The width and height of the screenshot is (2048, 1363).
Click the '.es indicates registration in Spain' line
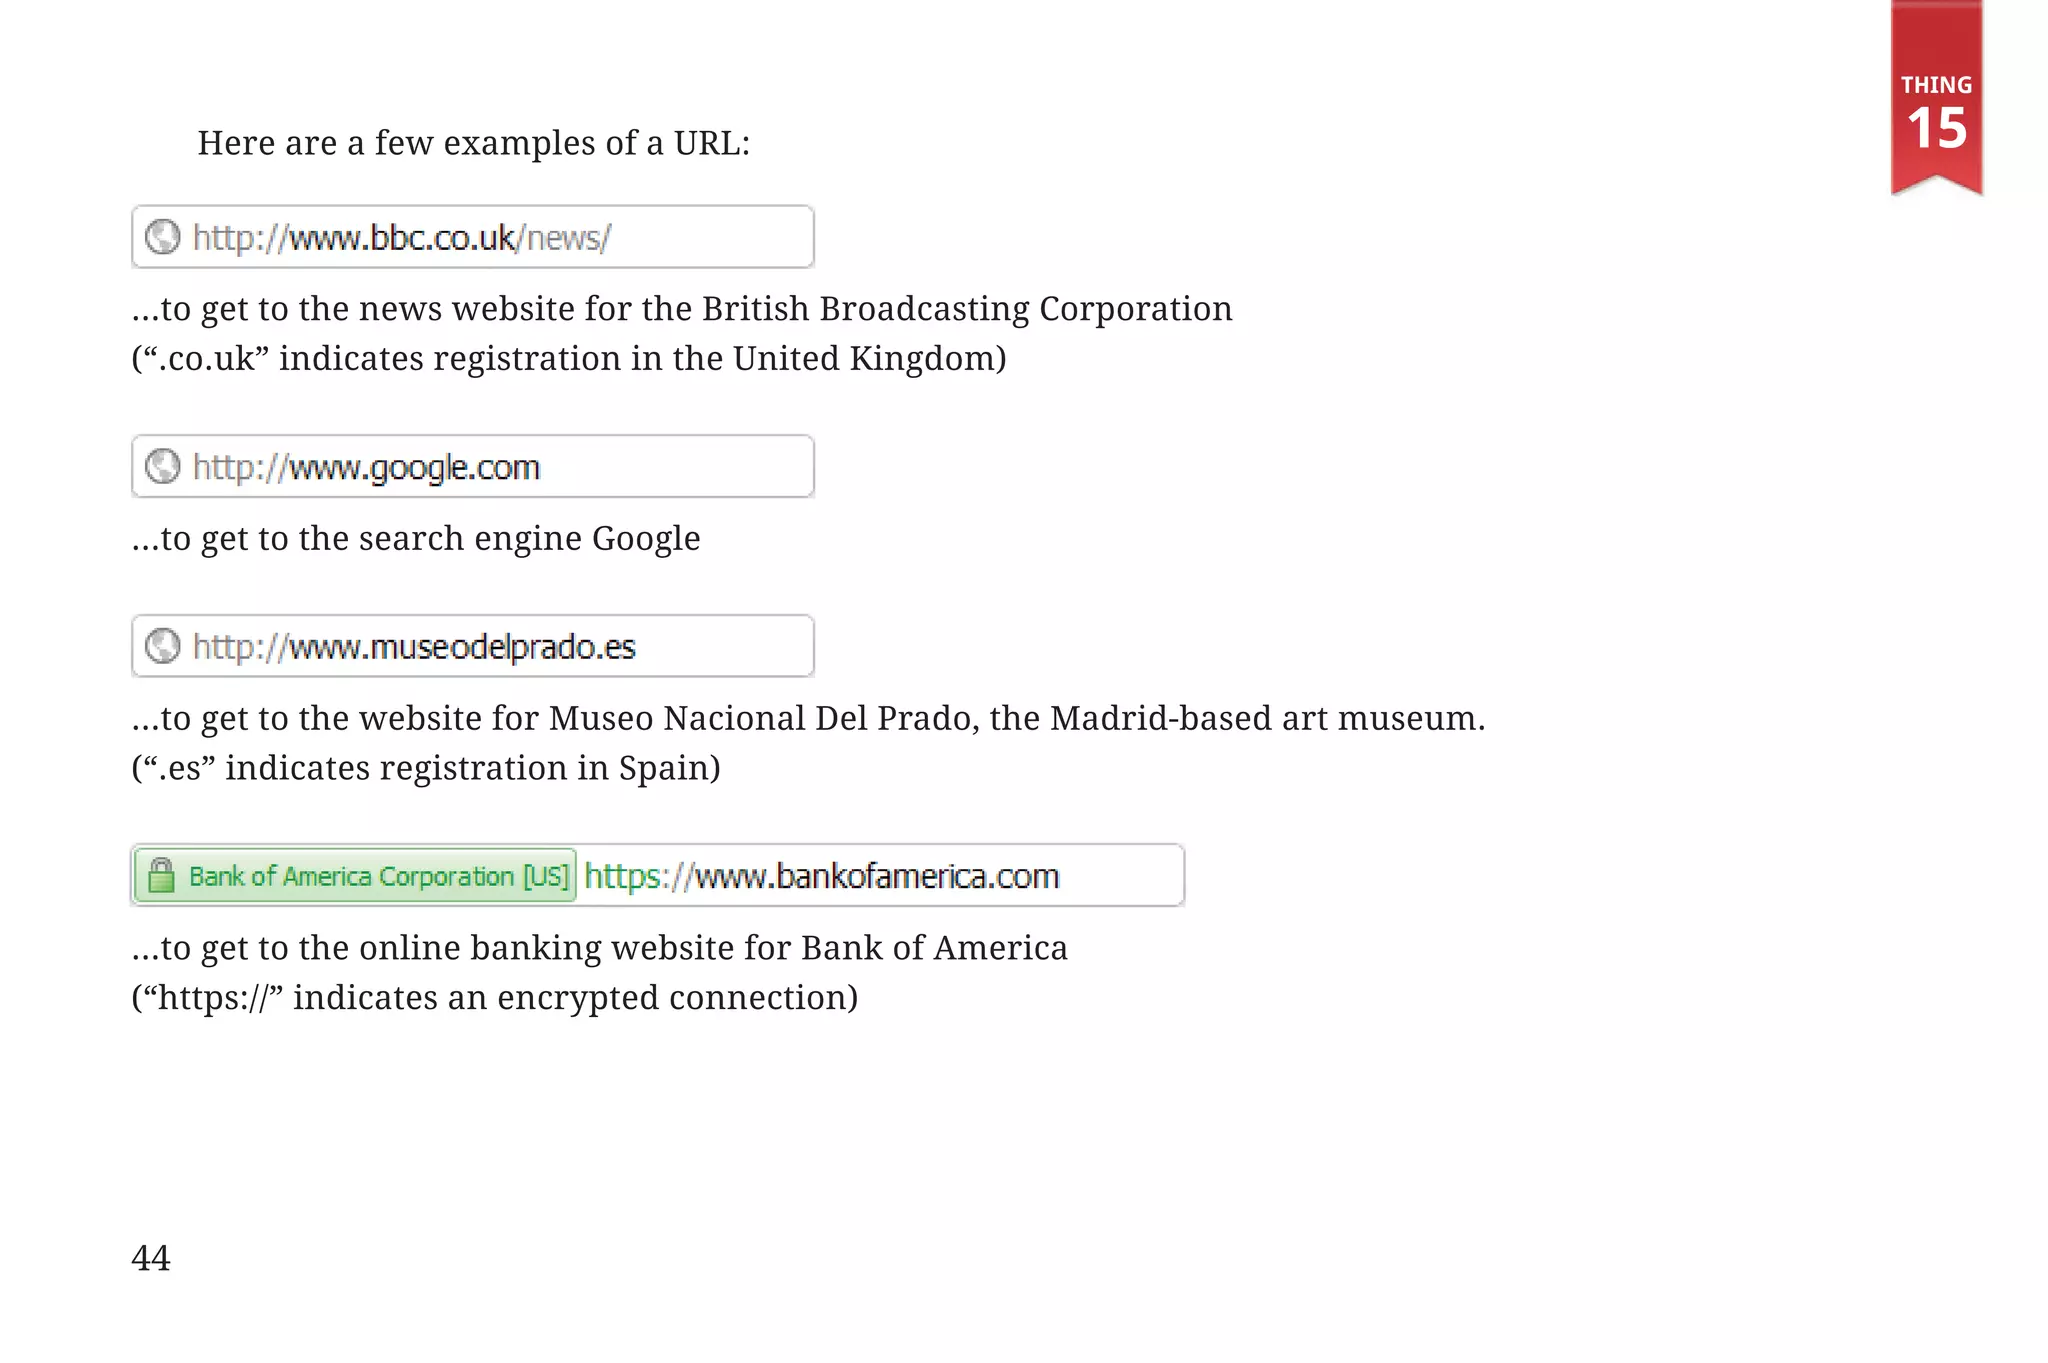click(426, 768)
